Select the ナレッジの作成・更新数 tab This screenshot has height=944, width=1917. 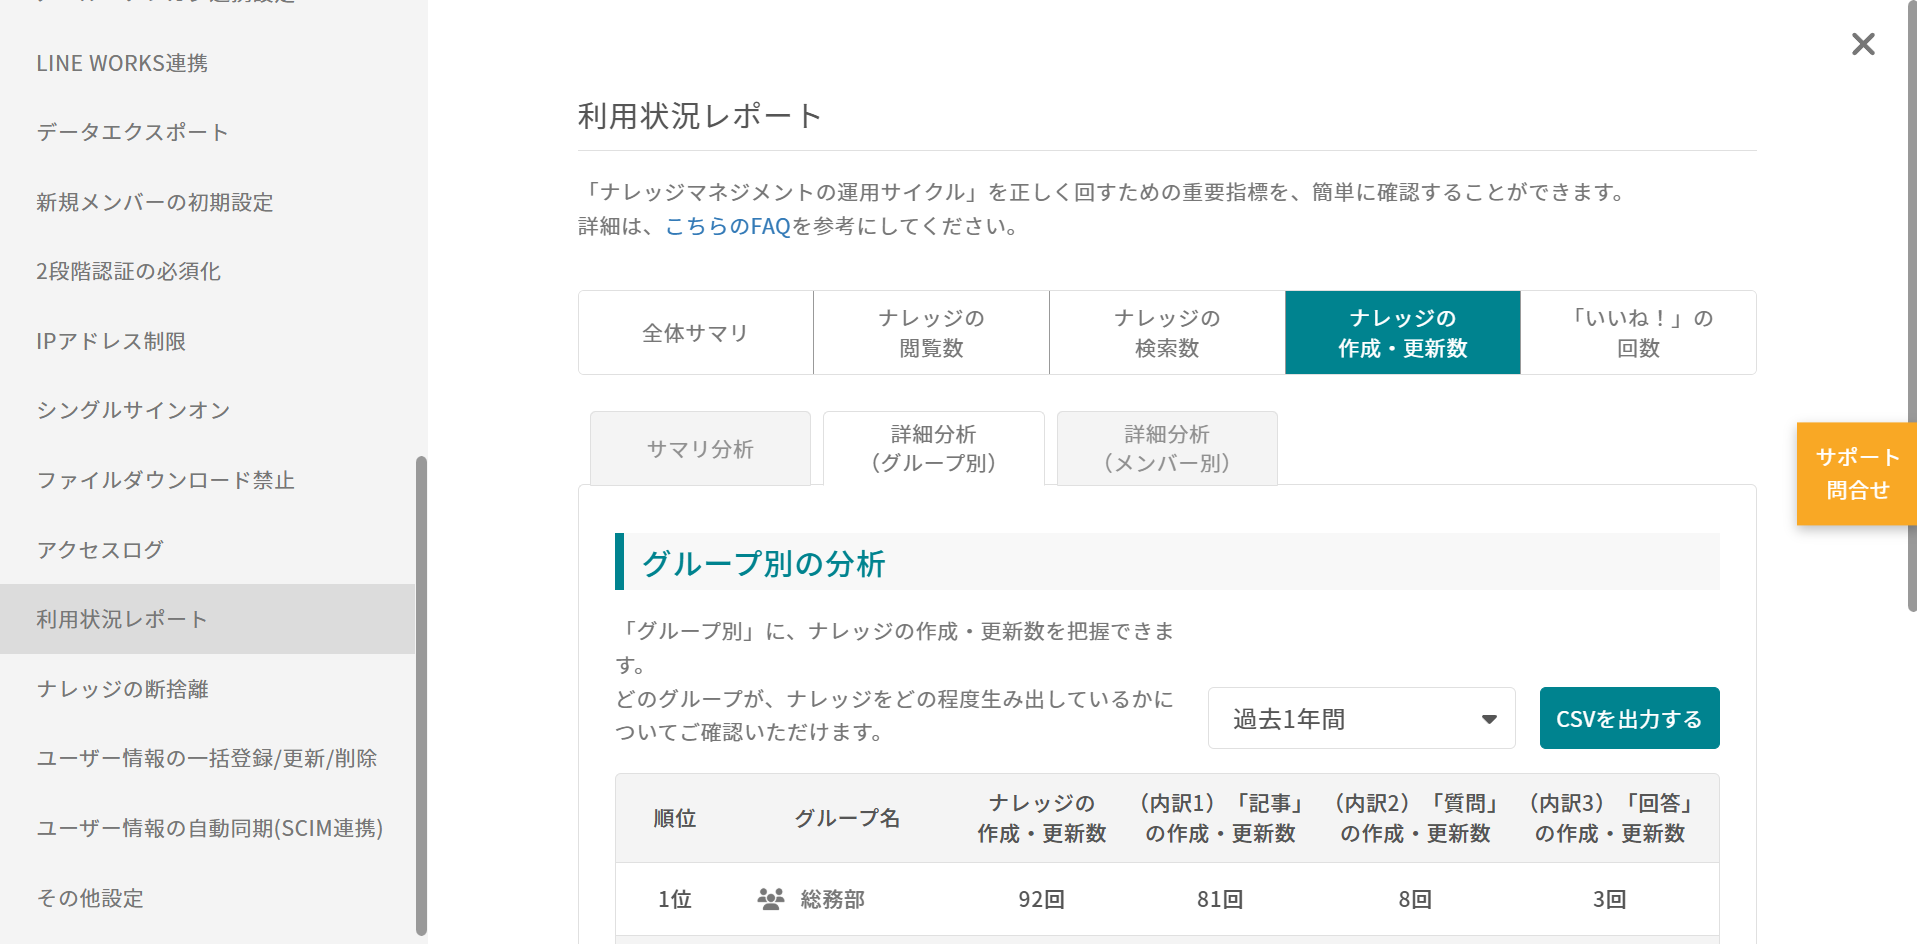(1402, 333)
